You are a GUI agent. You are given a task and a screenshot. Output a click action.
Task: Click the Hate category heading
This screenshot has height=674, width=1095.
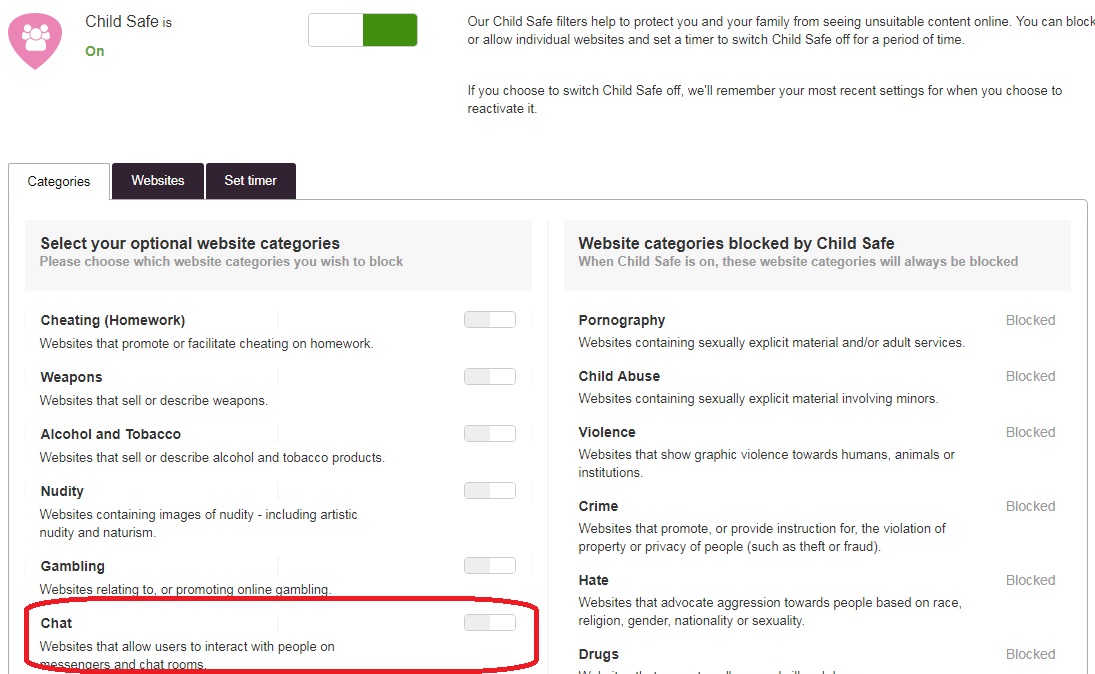tap(592, 580)
